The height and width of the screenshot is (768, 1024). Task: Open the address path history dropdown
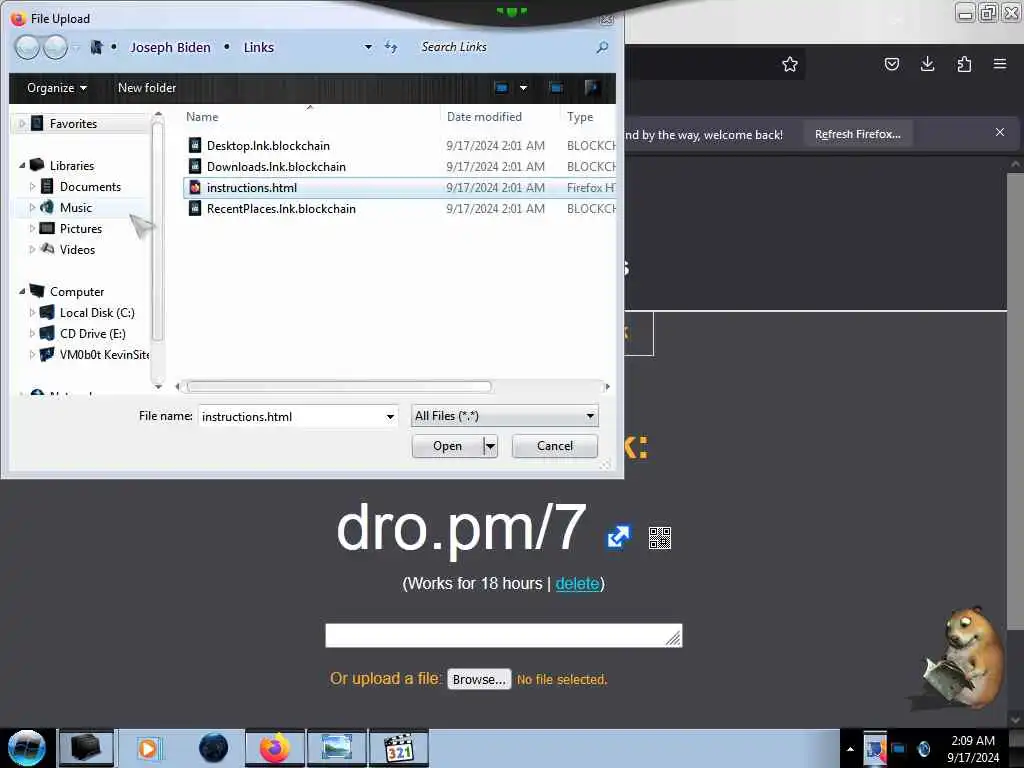coord(368,47)
